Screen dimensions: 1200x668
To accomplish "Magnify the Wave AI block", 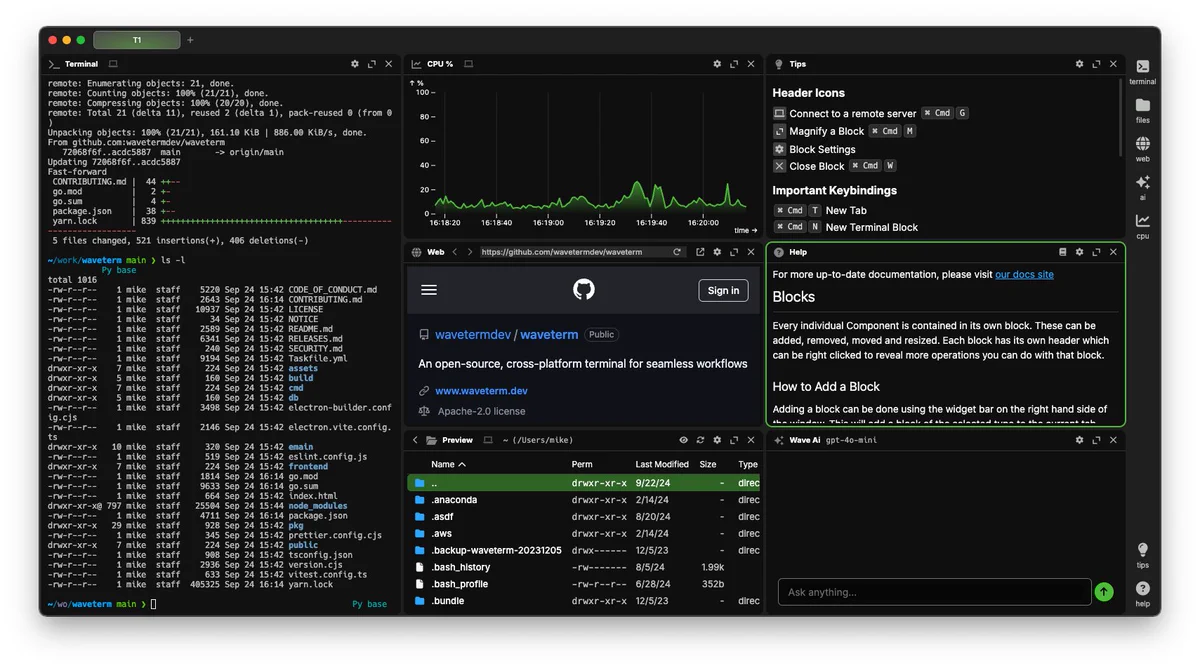I will (1096, 440).
